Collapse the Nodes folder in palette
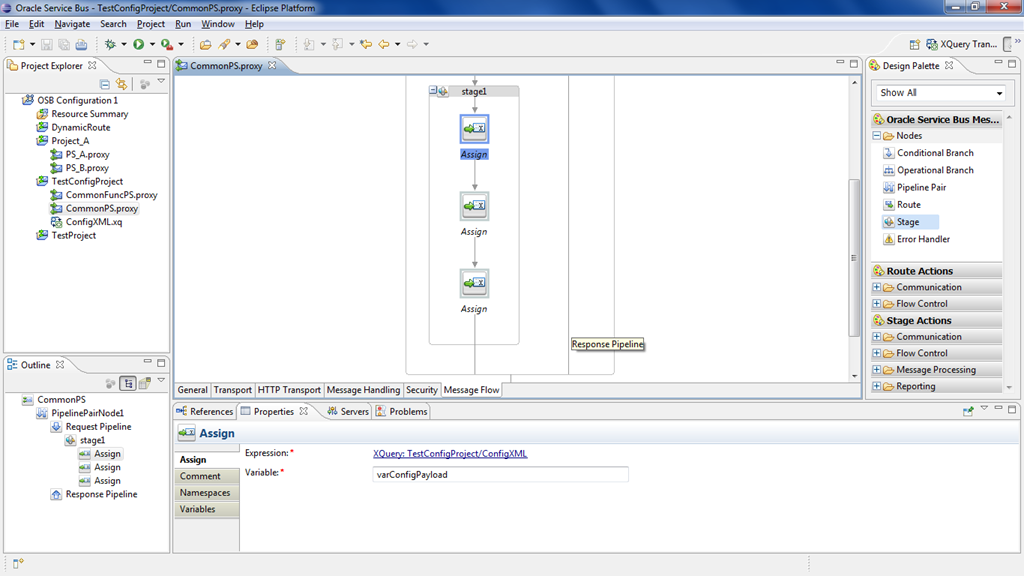Image resolution: width=1024 pixels, height=576 pixels. 877,136
